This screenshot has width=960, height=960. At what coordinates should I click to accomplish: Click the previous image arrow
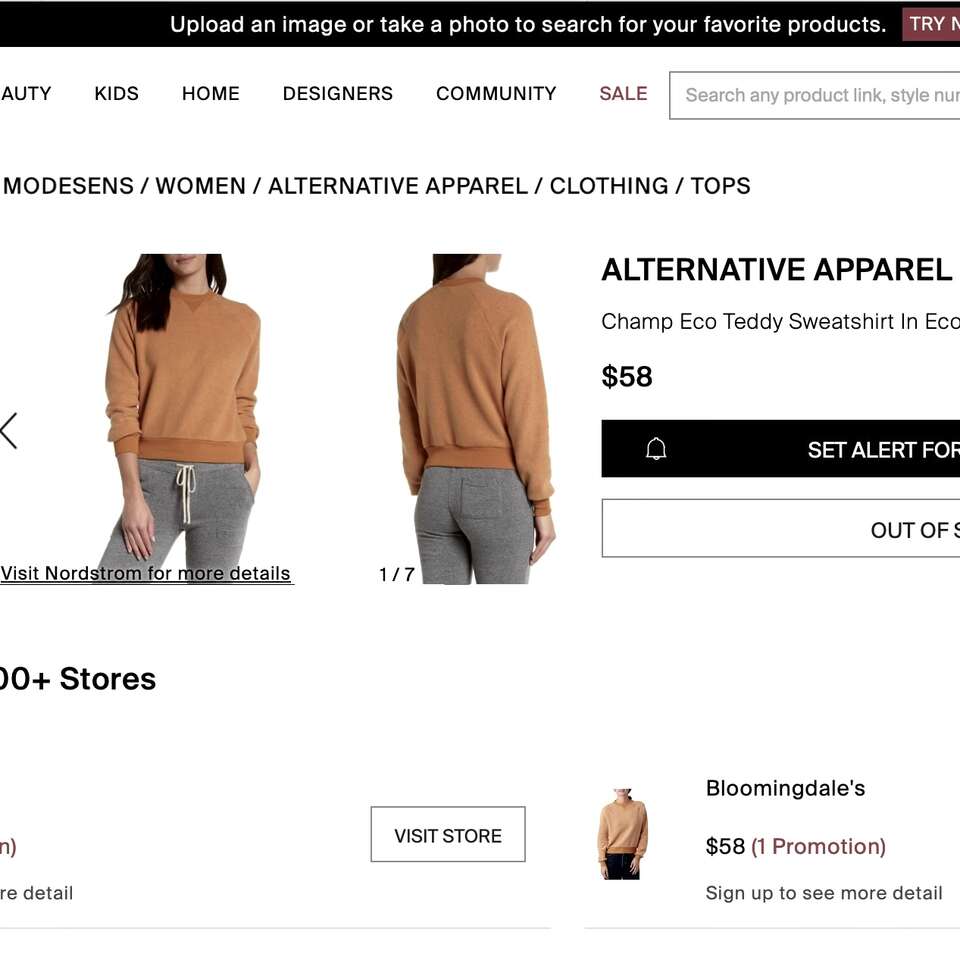click(x=9, y=431)
